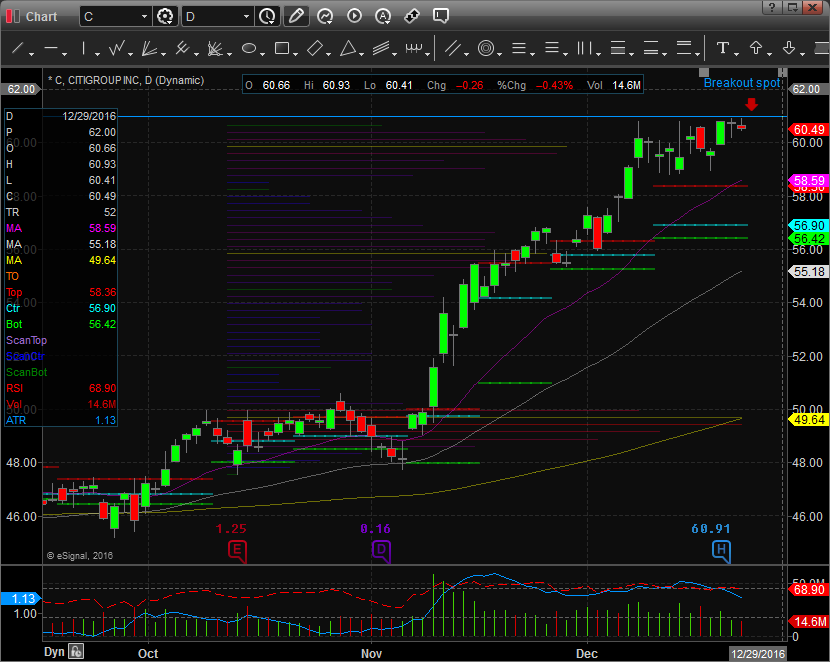Screen dimensions: 830x662
Task: Open the window help question mark button
Action: coord(772,7)
